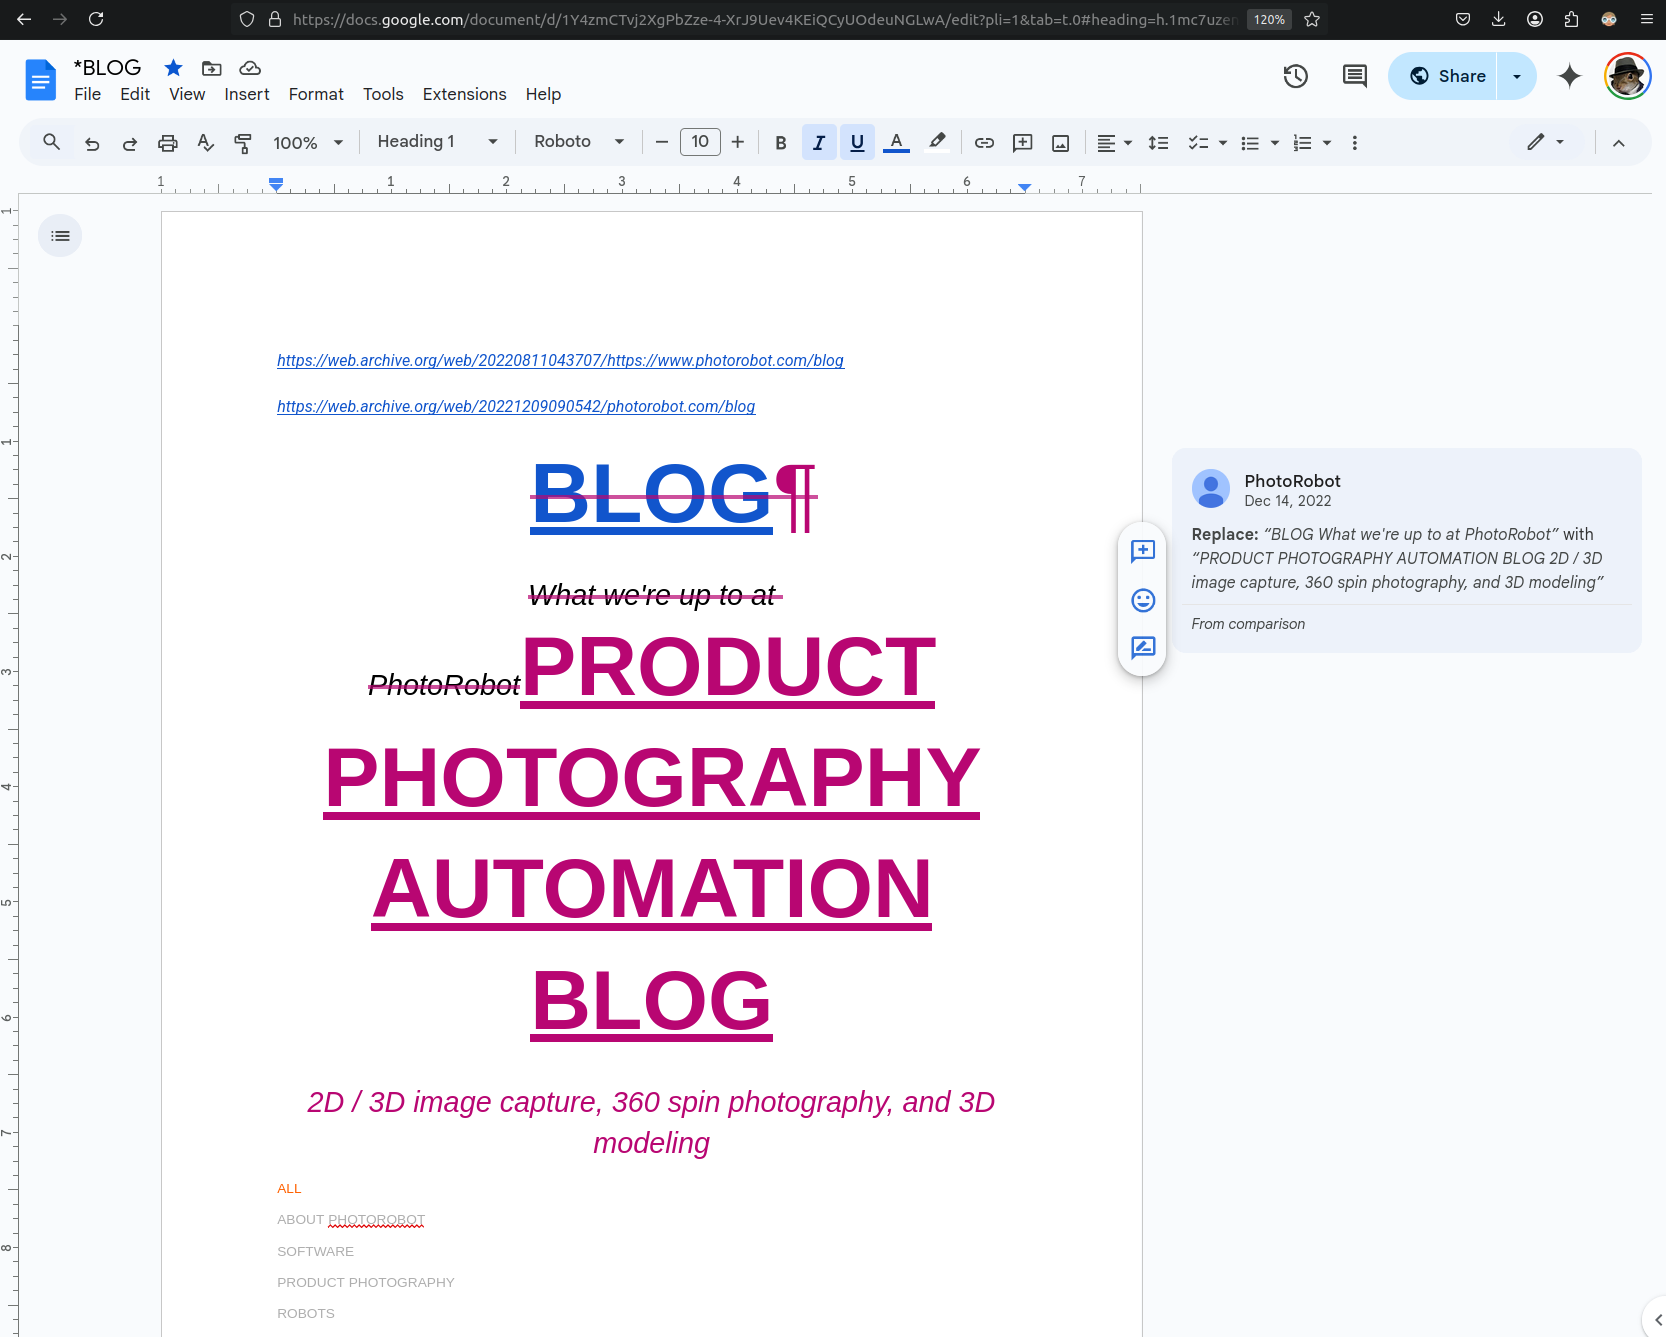The height and width of the screenshot is (1337, 1666).
Task: Click the floating add comment button
Action: [x=1143, y=551]
